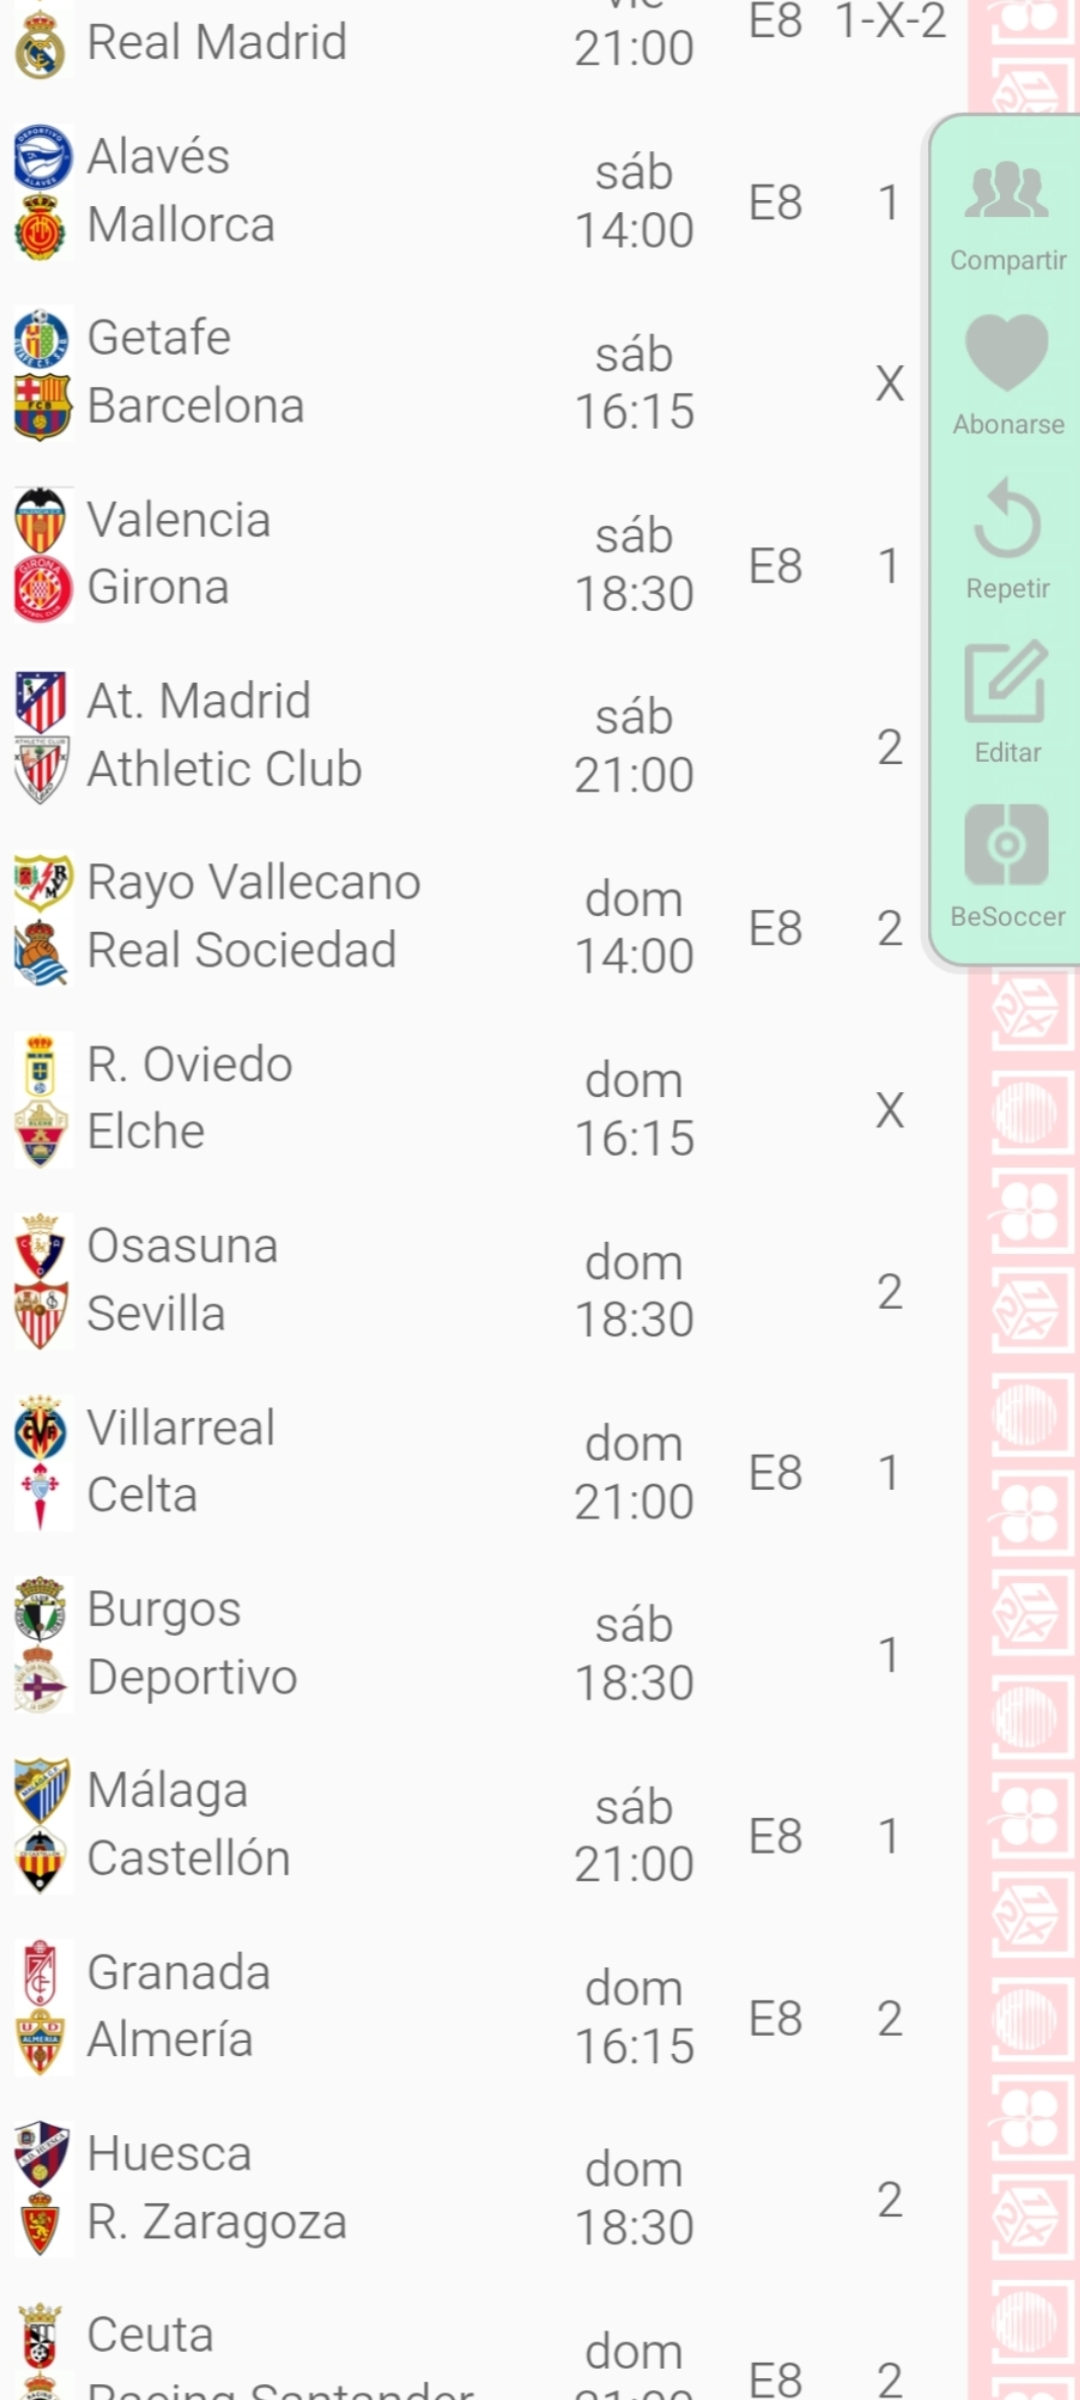Screen dimensions: 1080x2400
Task: Tap the R. Oviedo–Elche kickoff time
Action: point(634,1110)
